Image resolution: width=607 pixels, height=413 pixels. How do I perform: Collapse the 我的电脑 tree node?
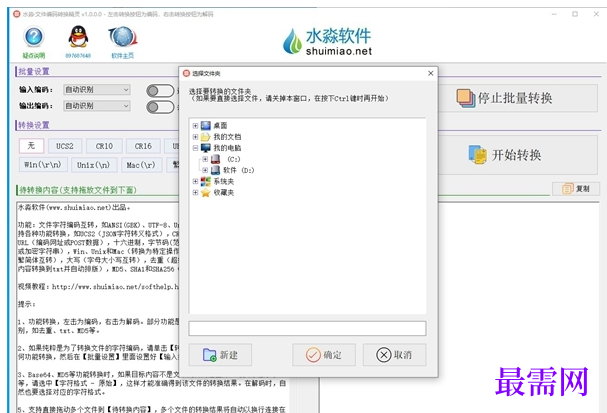coord(195,148)
